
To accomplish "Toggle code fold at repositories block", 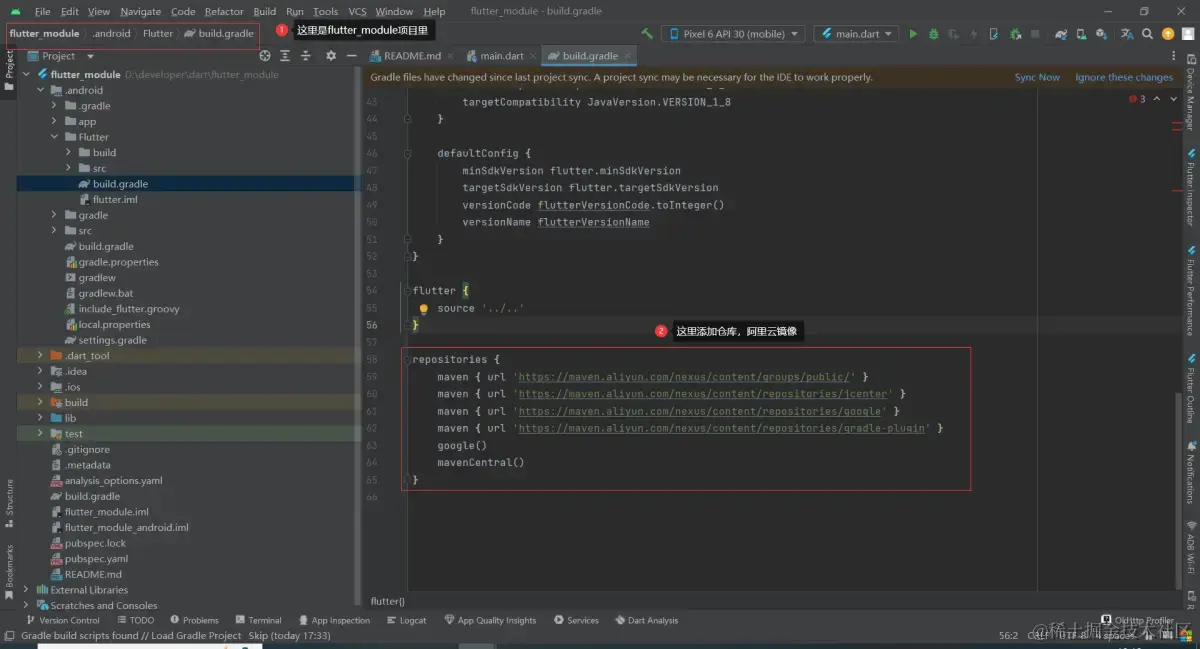I will click(x=407, y=359).
